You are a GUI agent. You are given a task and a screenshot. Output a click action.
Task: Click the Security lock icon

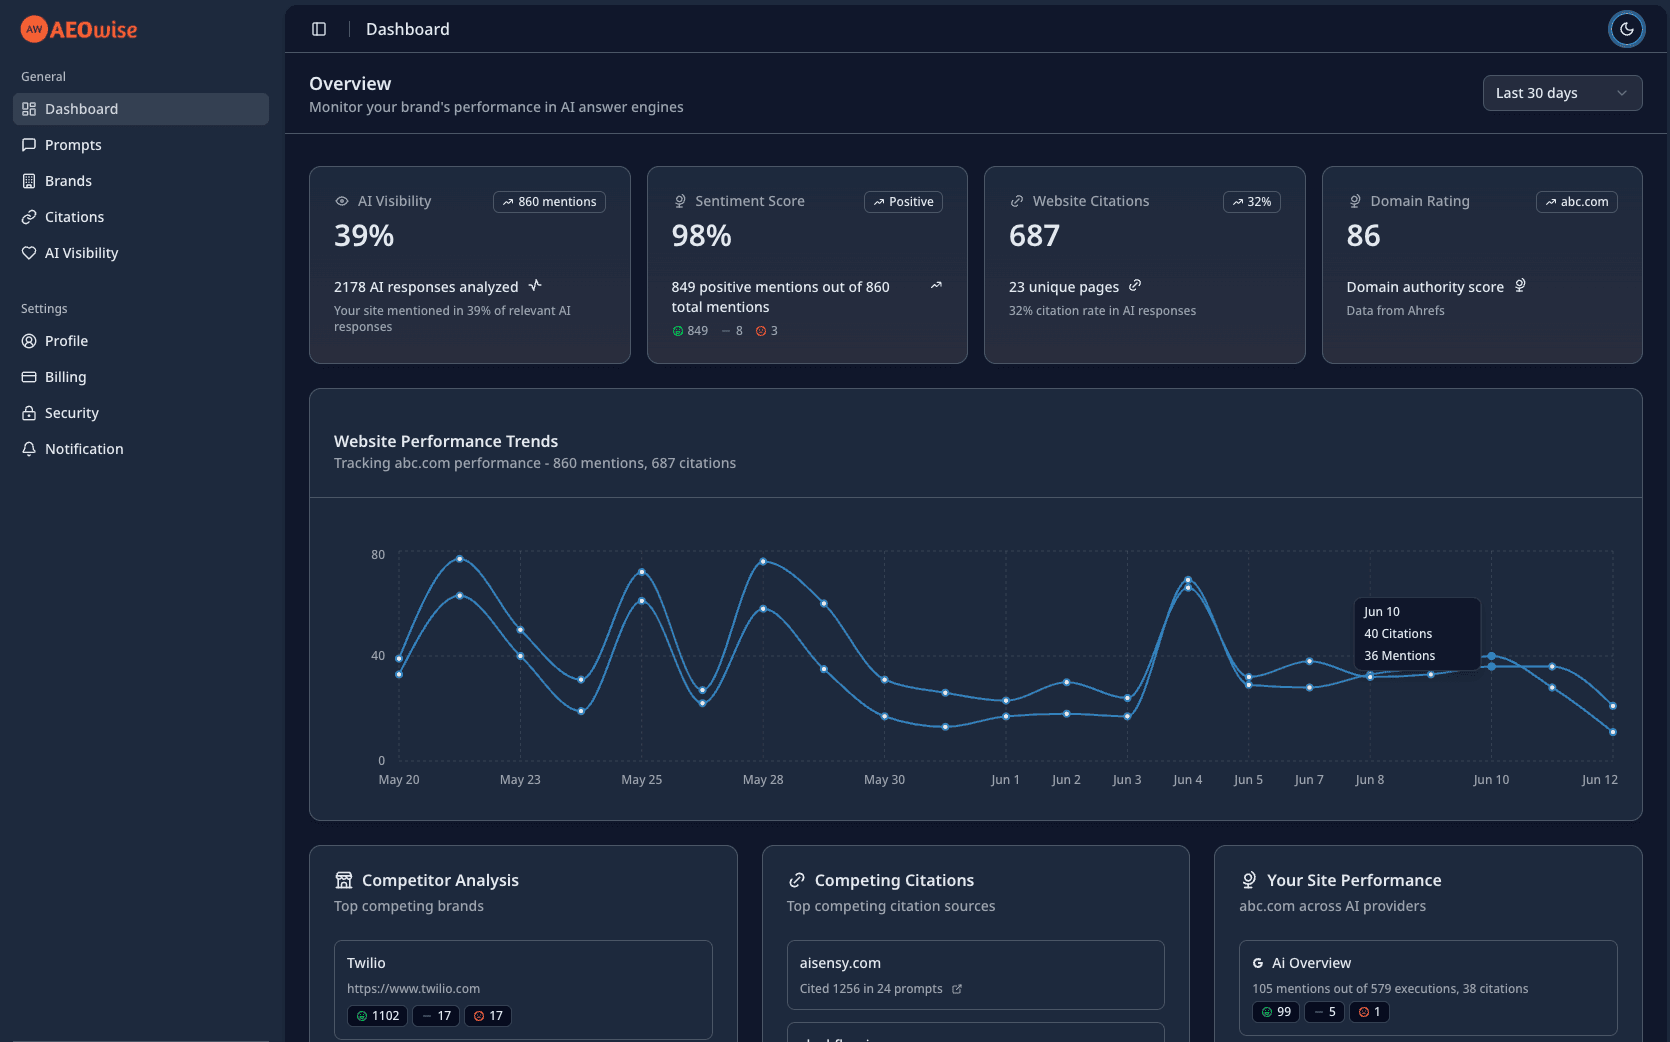point(29,413)
